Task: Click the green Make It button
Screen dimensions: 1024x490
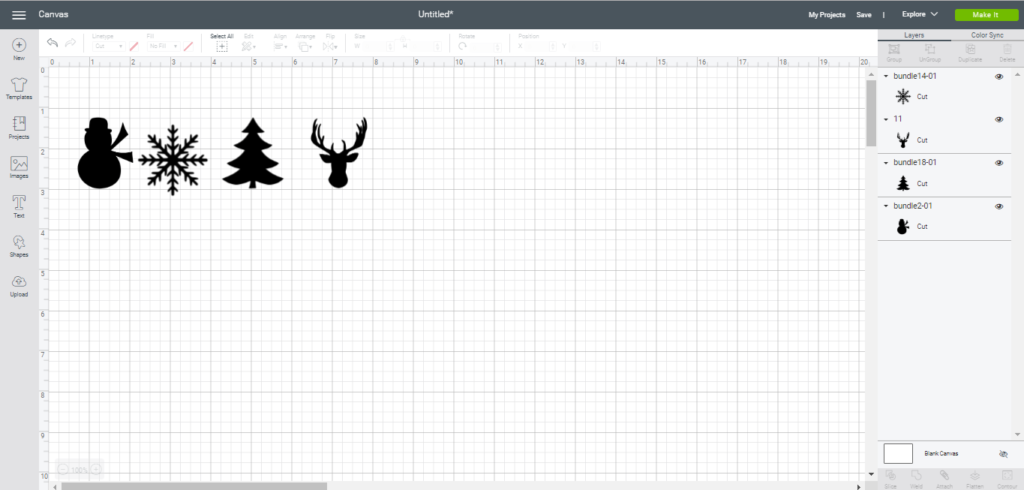Action: click(984, 15)
